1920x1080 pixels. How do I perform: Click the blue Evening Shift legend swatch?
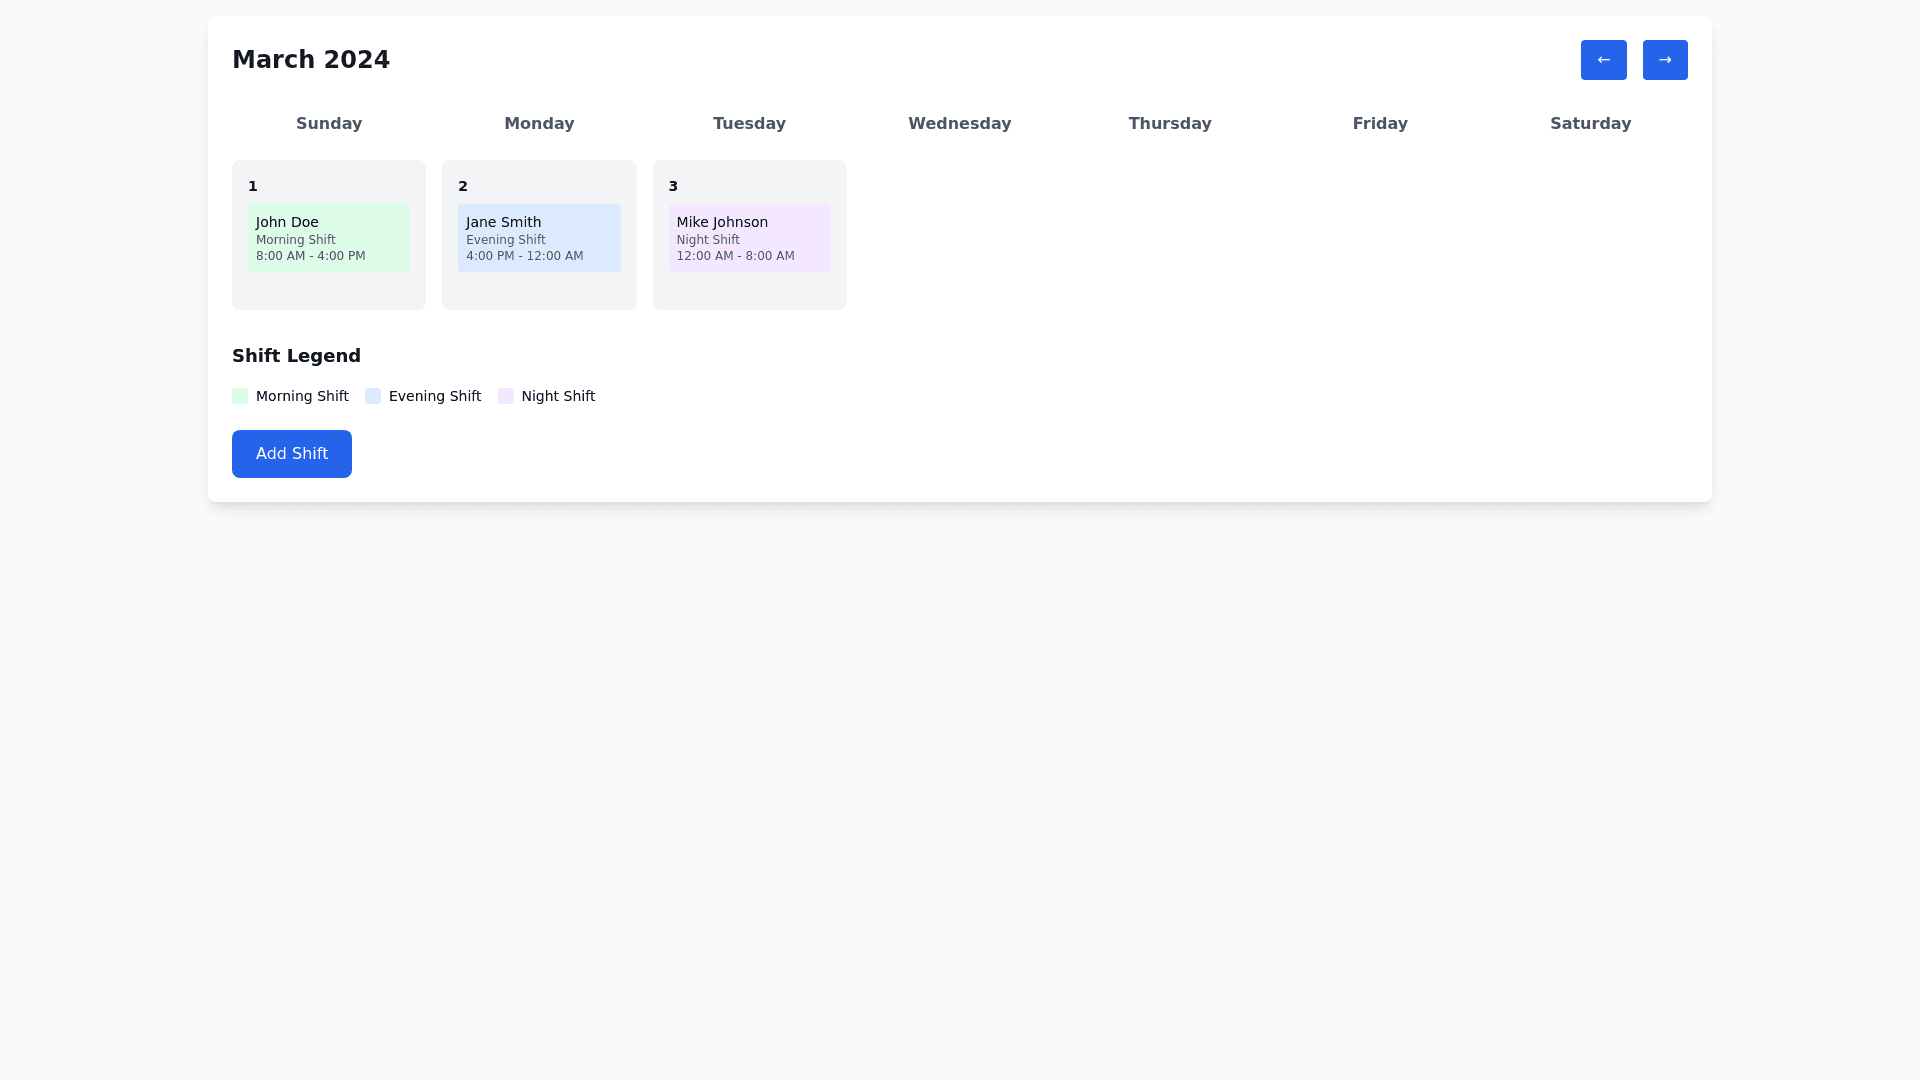pyautogui.click(x=373, y=396)
